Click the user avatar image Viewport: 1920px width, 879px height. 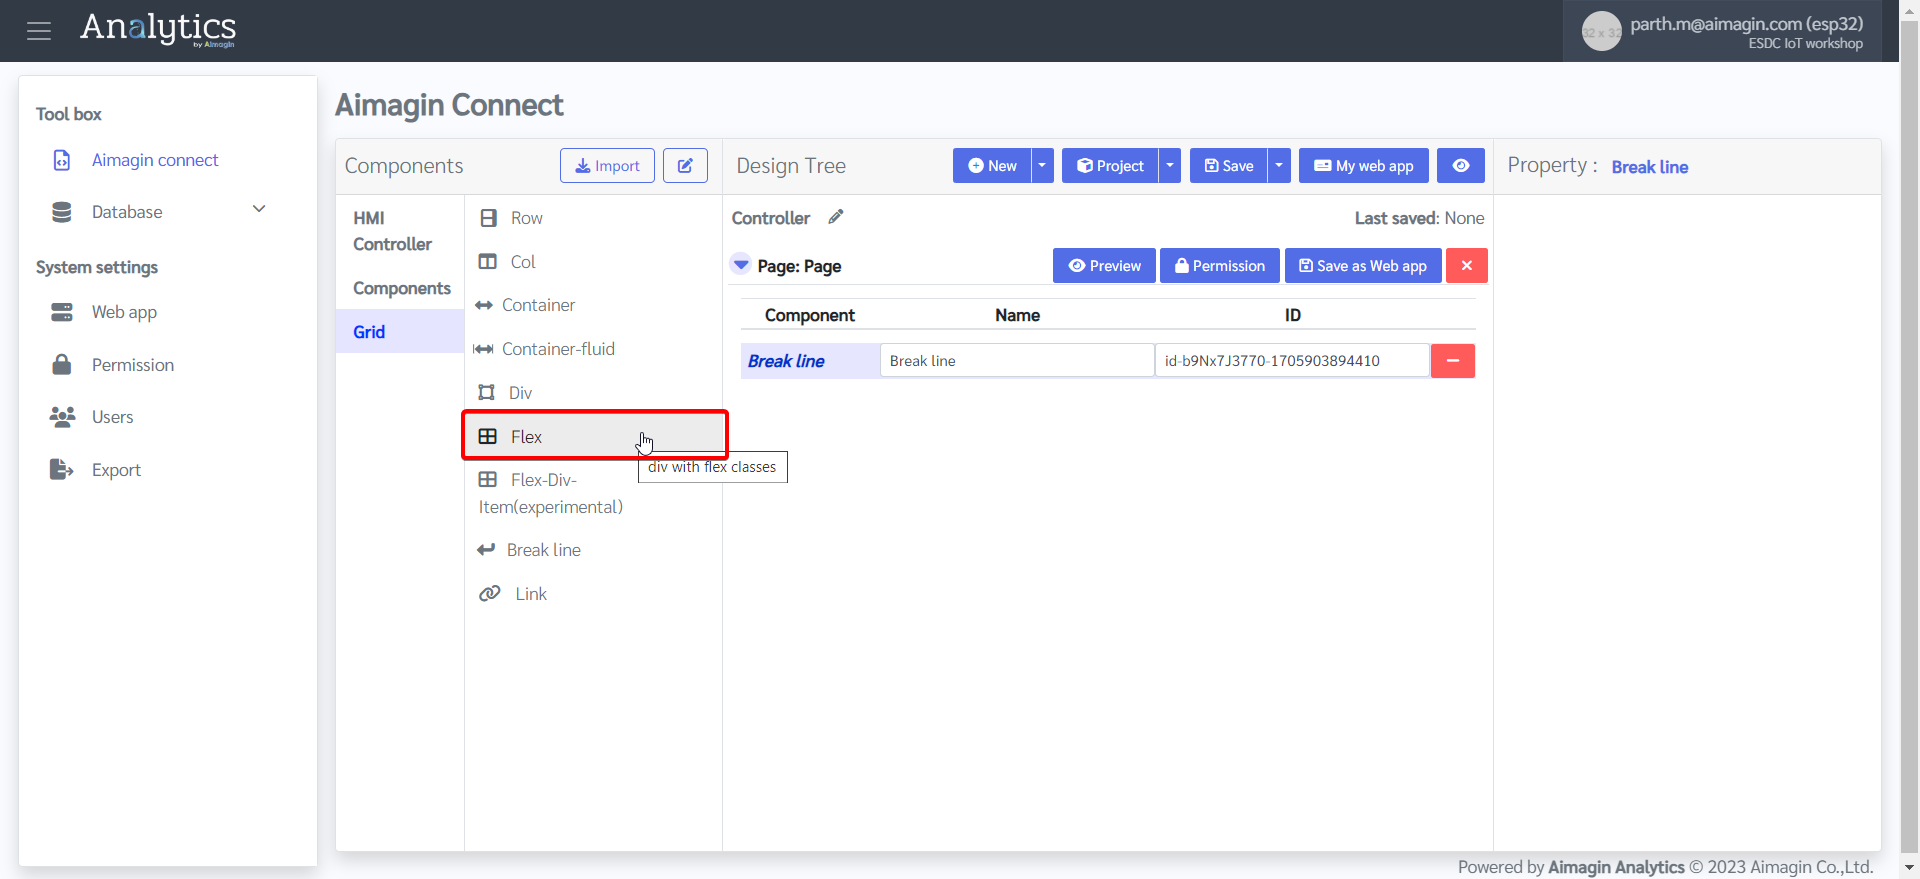coord(1601,31)
